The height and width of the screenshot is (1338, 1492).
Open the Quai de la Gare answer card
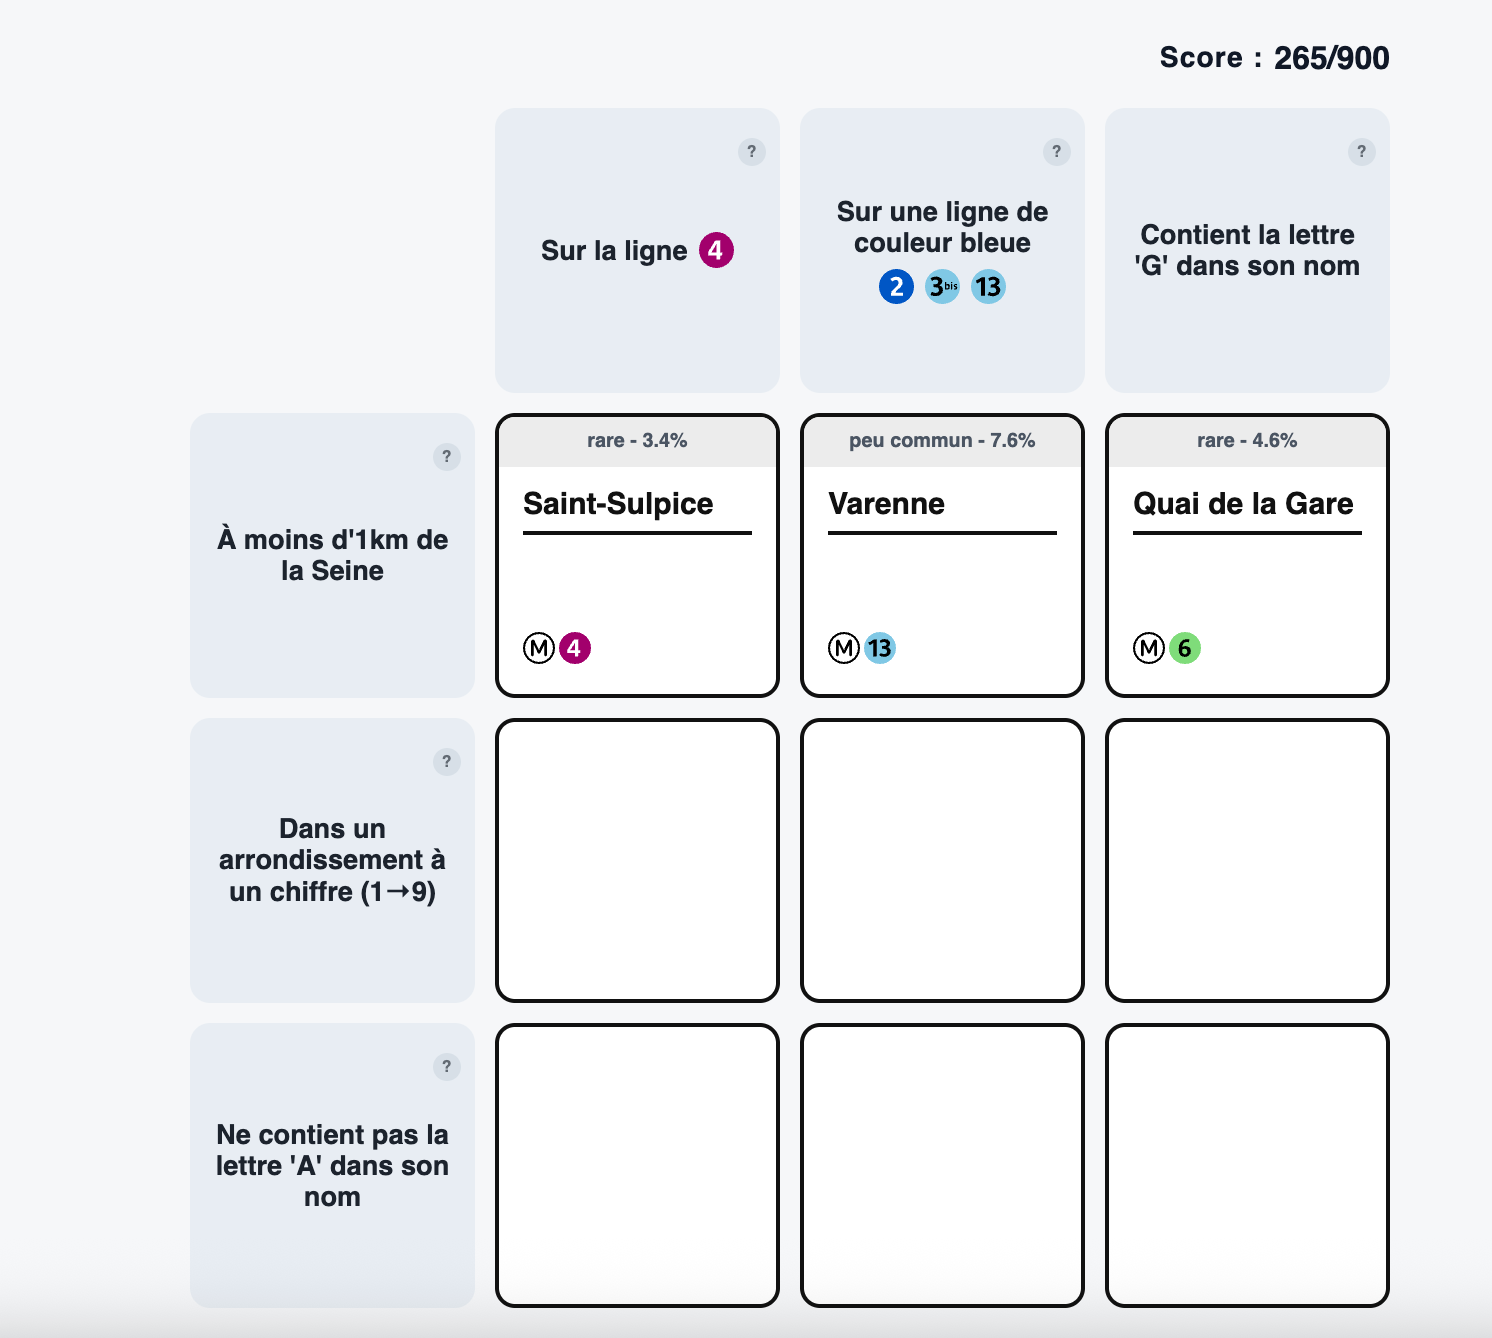1247,555
